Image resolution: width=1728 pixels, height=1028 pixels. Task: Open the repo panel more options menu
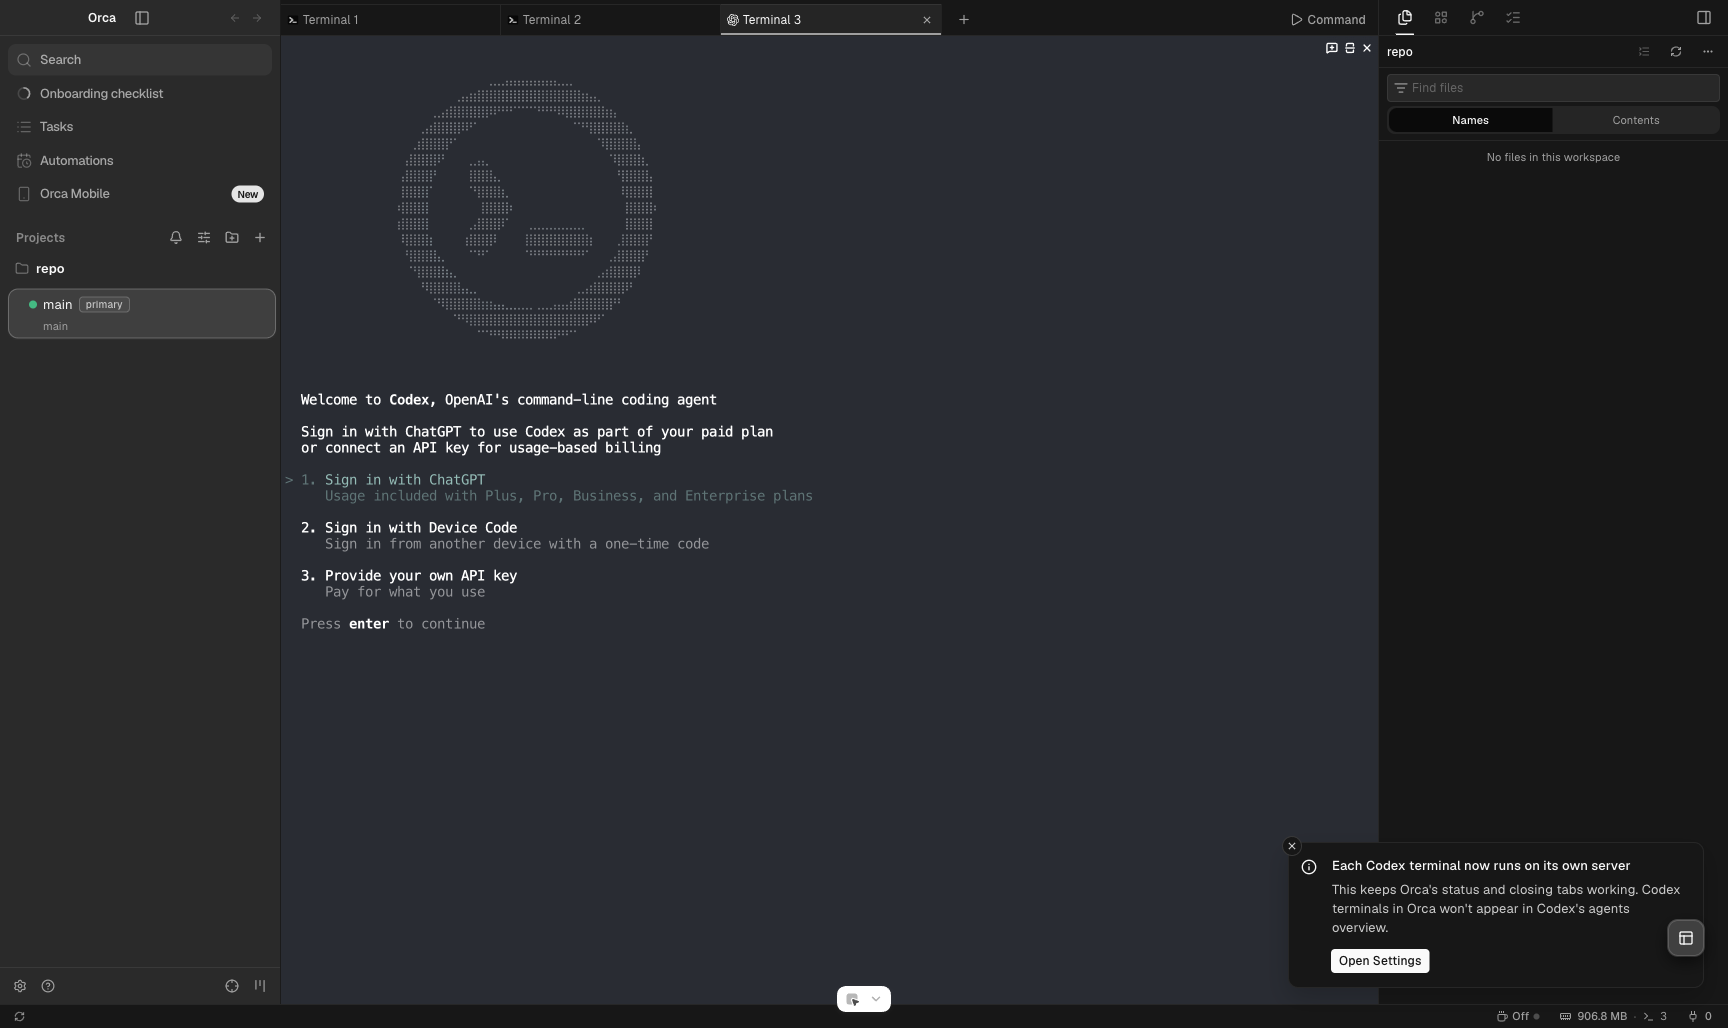(1708, 52)
